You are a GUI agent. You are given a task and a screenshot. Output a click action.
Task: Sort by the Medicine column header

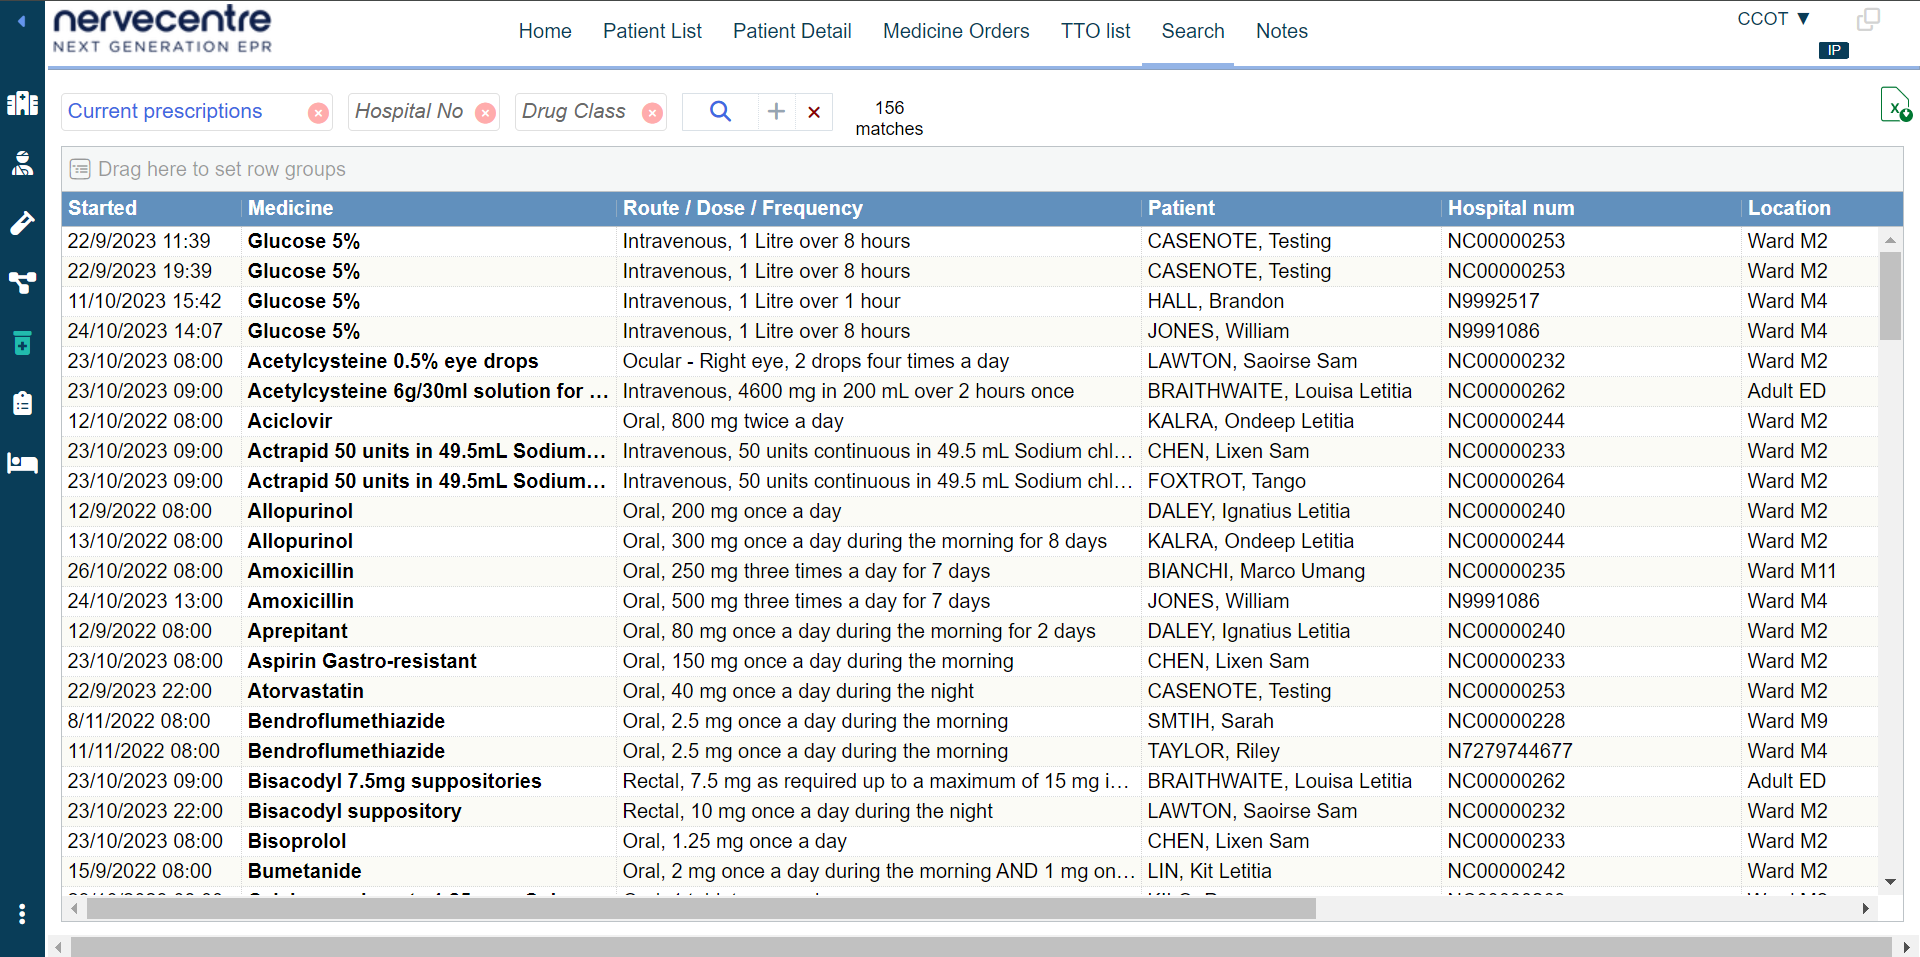click(x=291, y=208)
